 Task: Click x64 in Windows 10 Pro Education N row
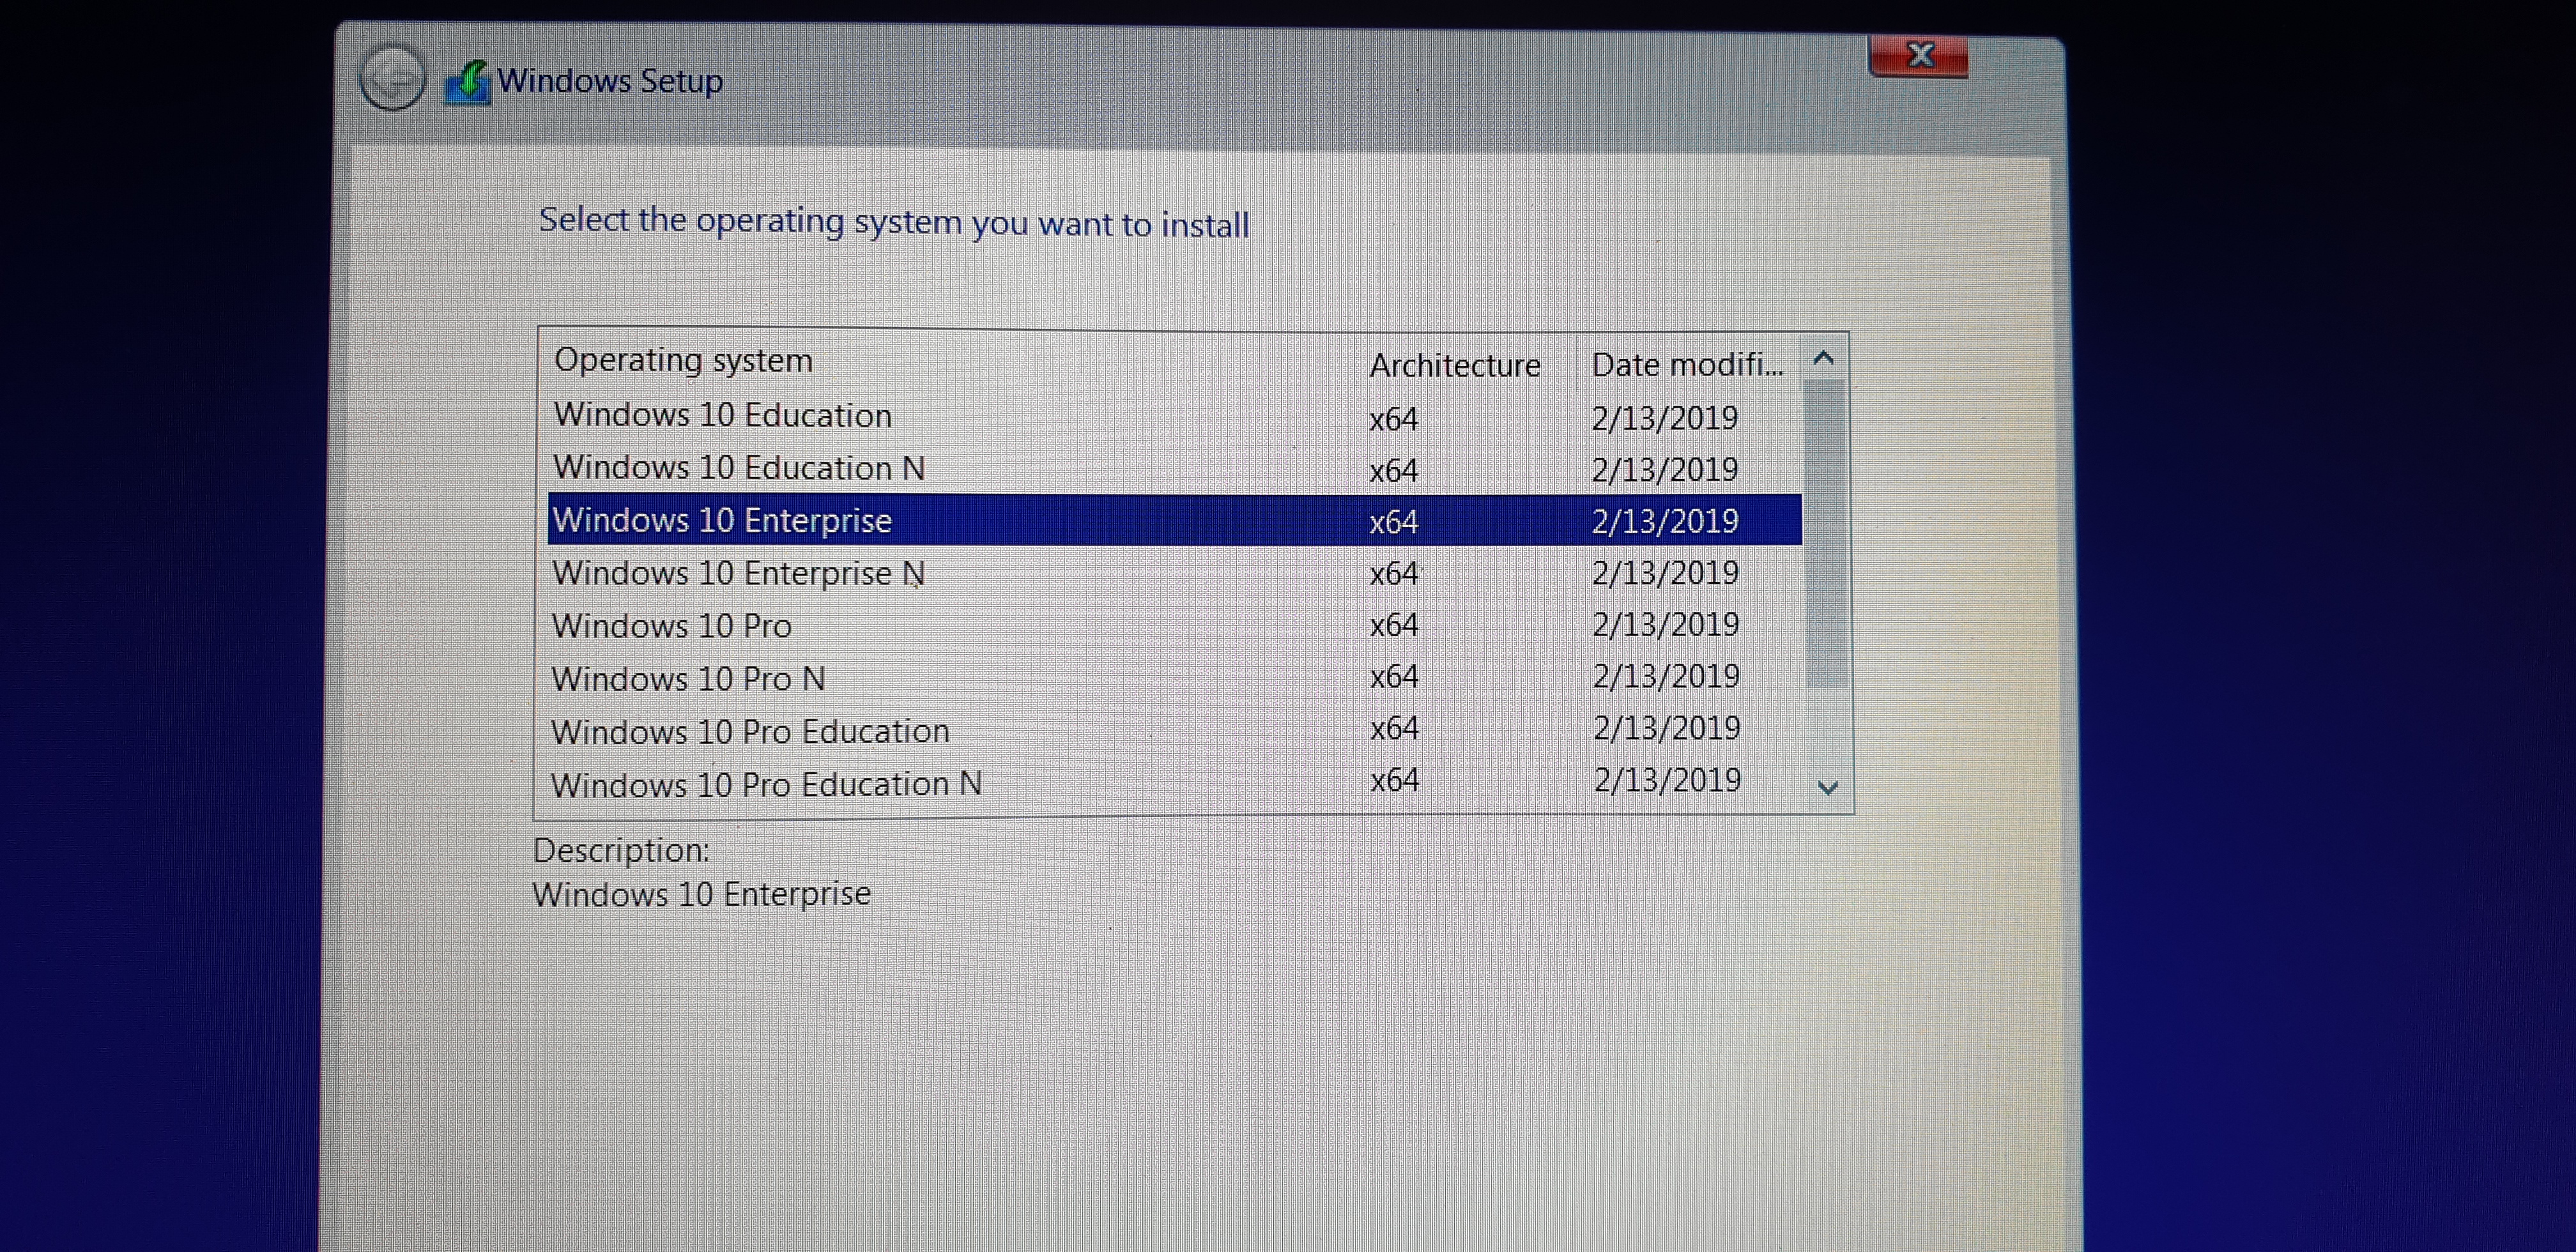[x=1394, y=780]
